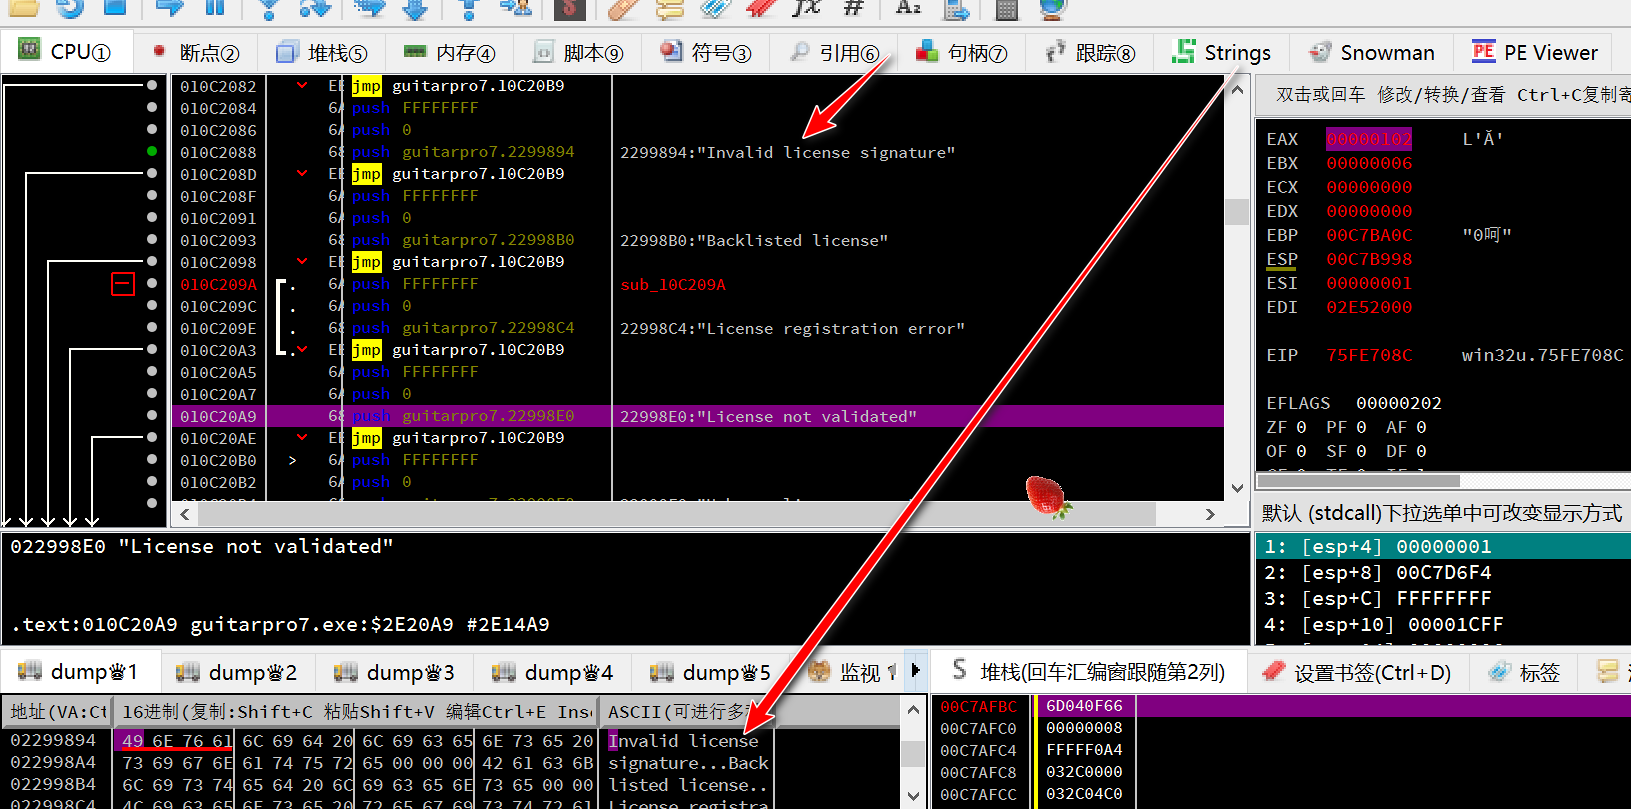This screenshot has height=809, width=1631.
Task: Click the globe toolbar icon
Action: [1052, 9]
